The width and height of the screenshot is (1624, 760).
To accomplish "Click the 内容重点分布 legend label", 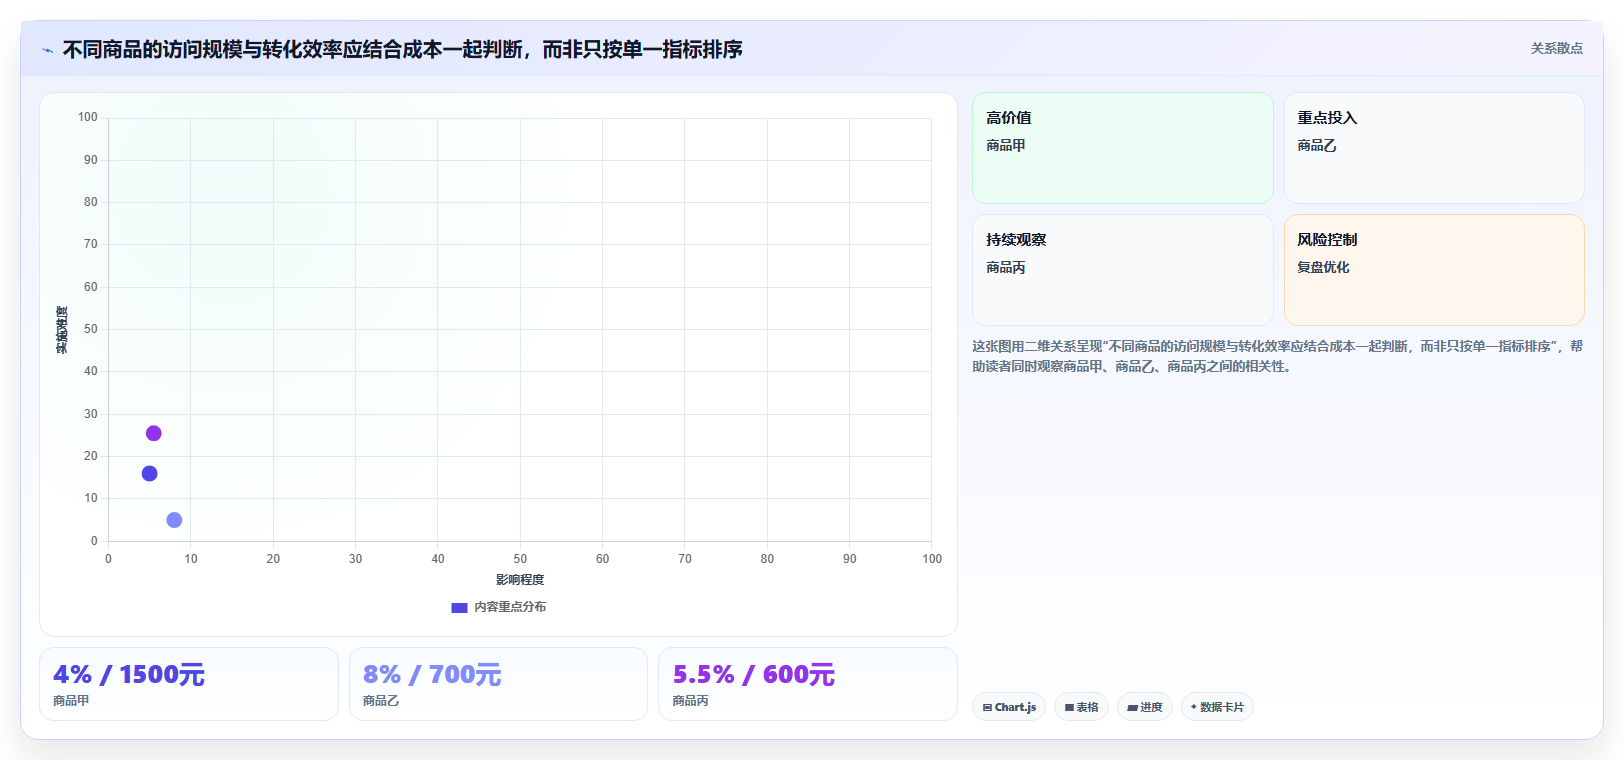I will tap(510, 607).
